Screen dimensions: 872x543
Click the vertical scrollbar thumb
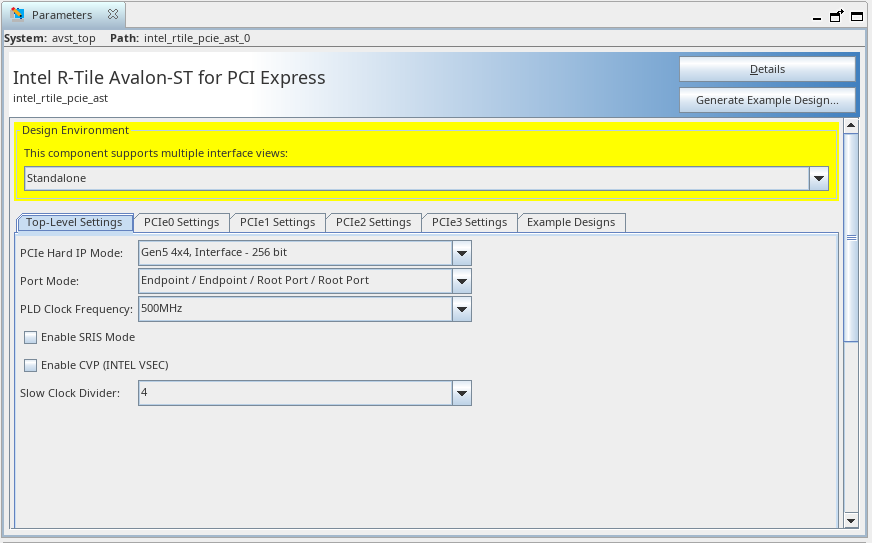click(x=851, y=238)
